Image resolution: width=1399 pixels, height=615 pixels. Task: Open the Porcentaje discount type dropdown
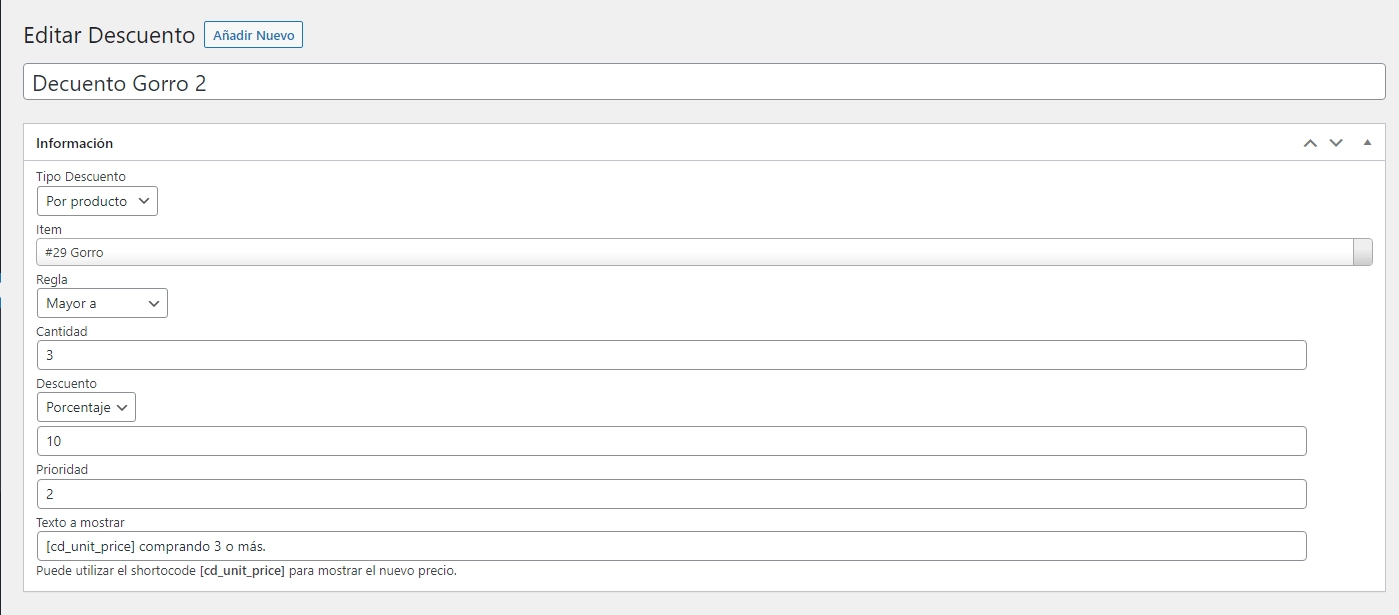coord(86,407)
